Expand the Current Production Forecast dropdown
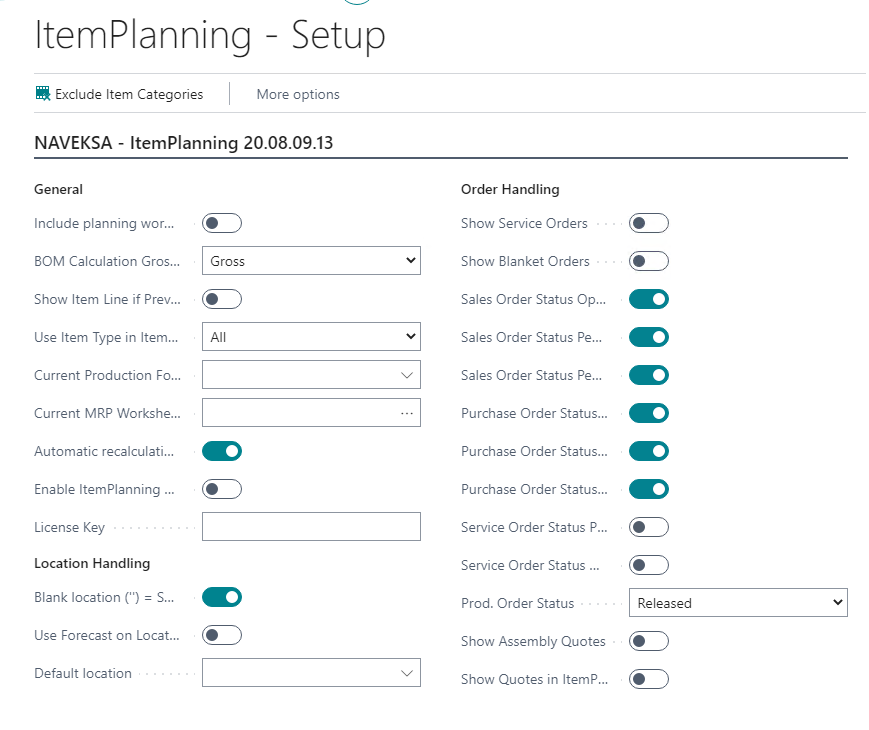Image resolution: width=869 pixels, height=730 pixels. pyautogui.click(x=311, y=374)
